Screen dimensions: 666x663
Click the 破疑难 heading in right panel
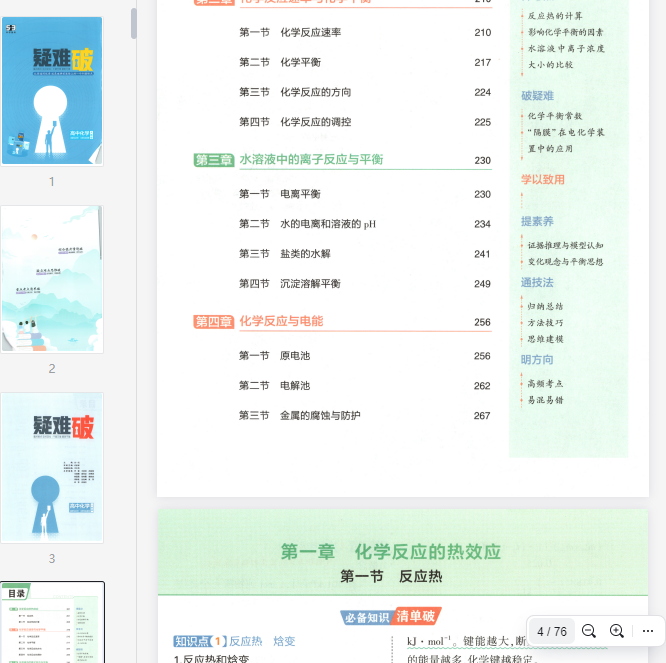pyautogui.click(x=537, y=96)
